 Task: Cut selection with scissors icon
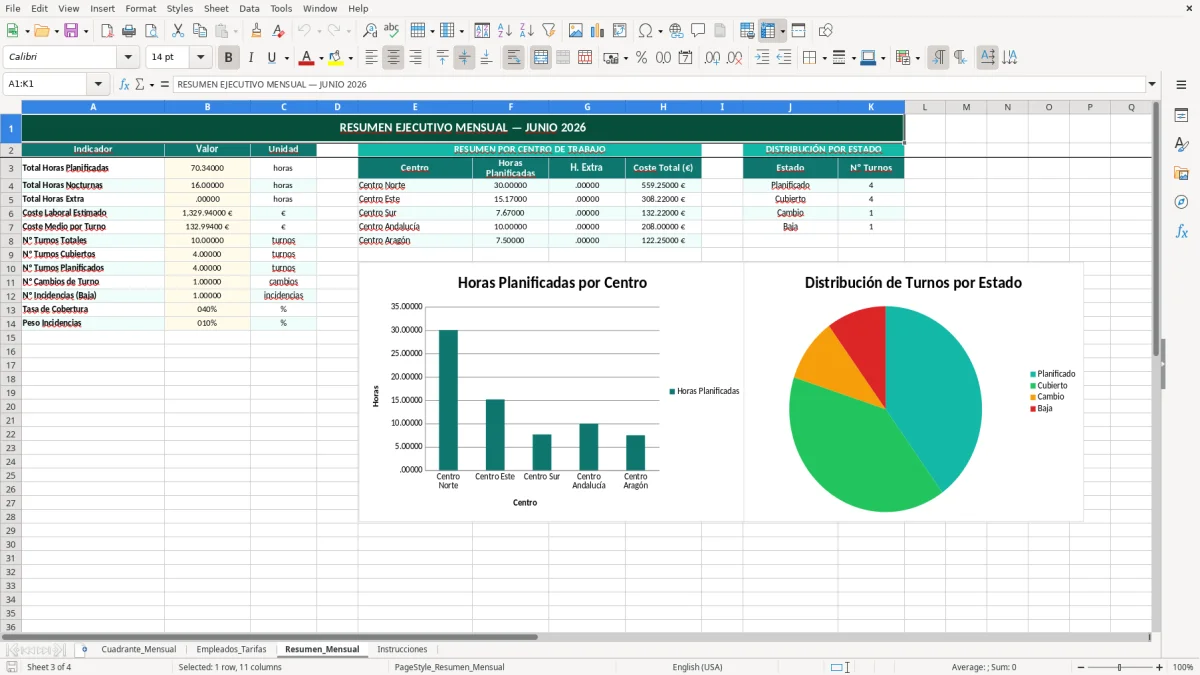click(178, 31)
